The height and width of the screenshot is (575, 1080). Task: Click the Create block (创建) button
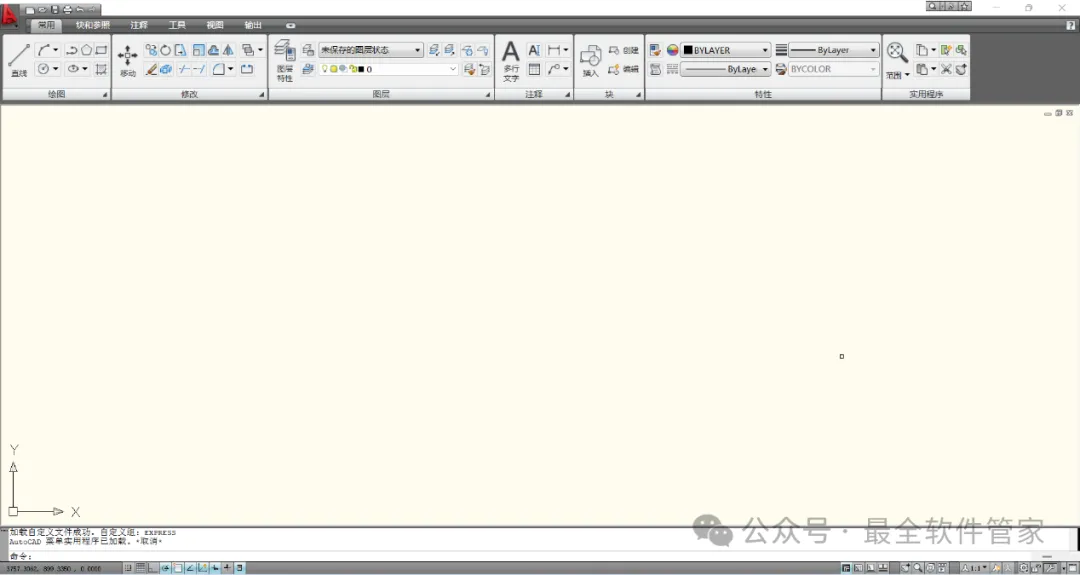click(x=623, y=50)
